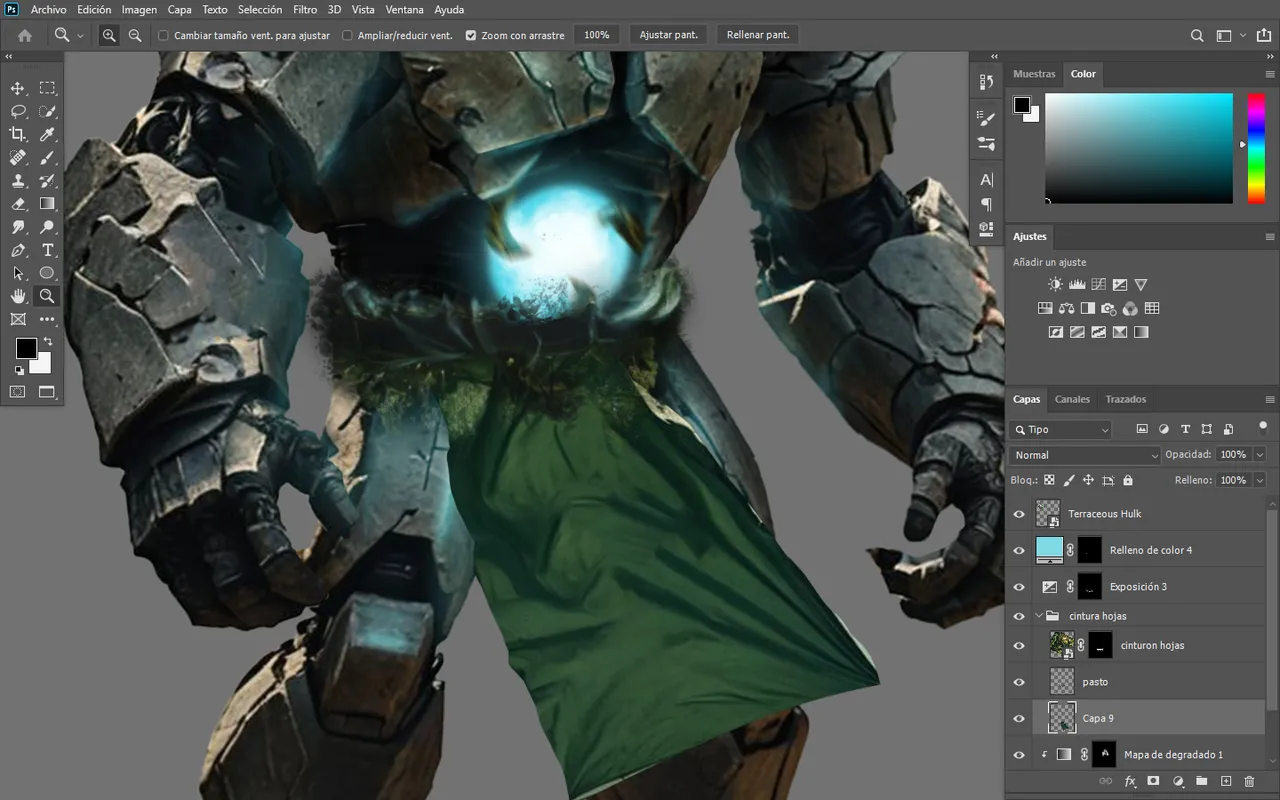The width and height of the screenshot is (1280, 800).
Task: Switch to the Muestras tab
Action: click(1034, 74)
